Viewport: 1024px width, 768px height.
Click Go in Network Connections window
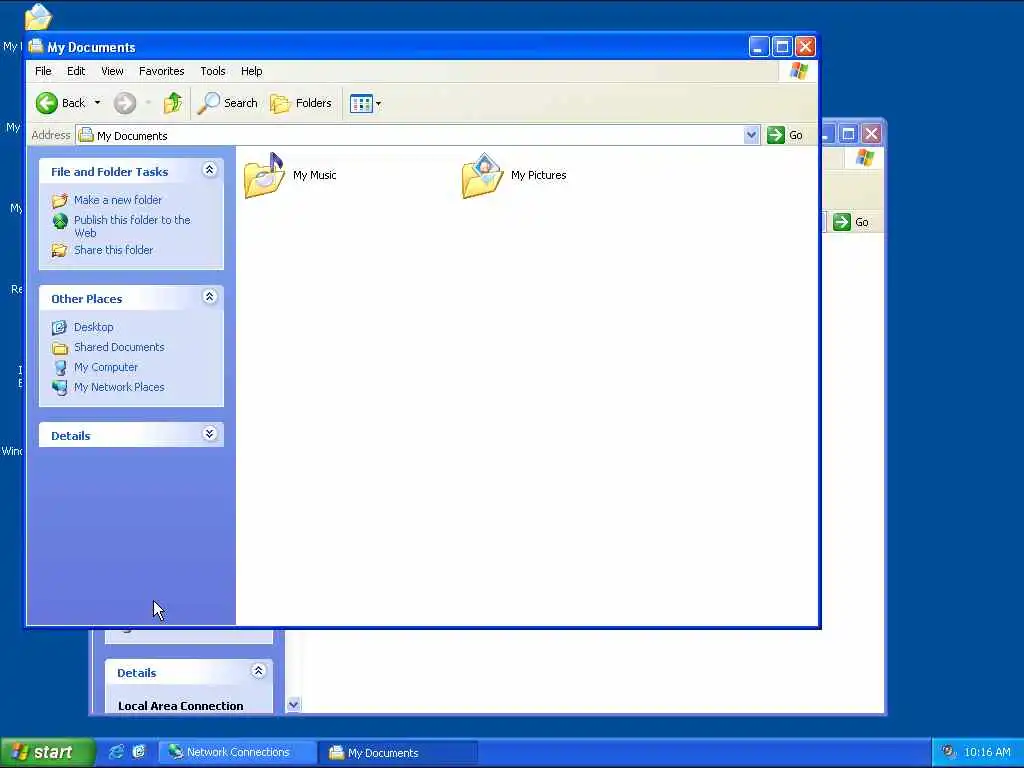pyautogui.click(x=851, y=222)
